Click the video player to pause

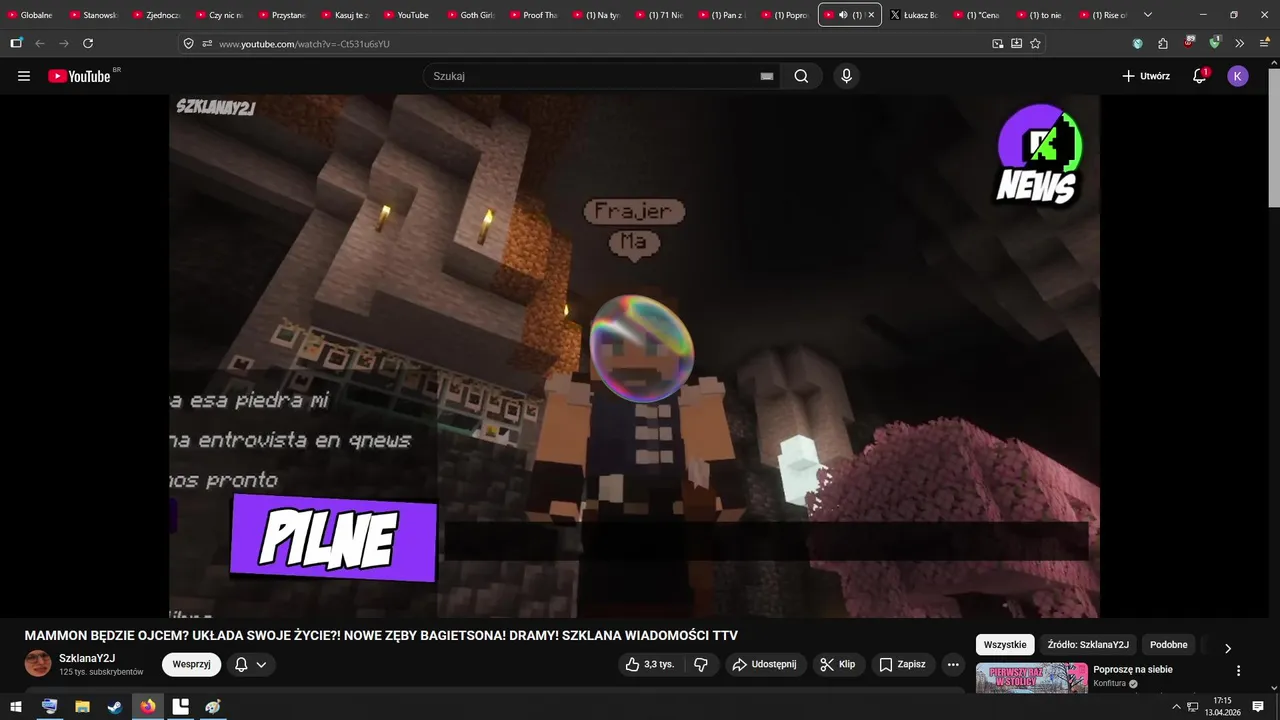tap(634, 356)
